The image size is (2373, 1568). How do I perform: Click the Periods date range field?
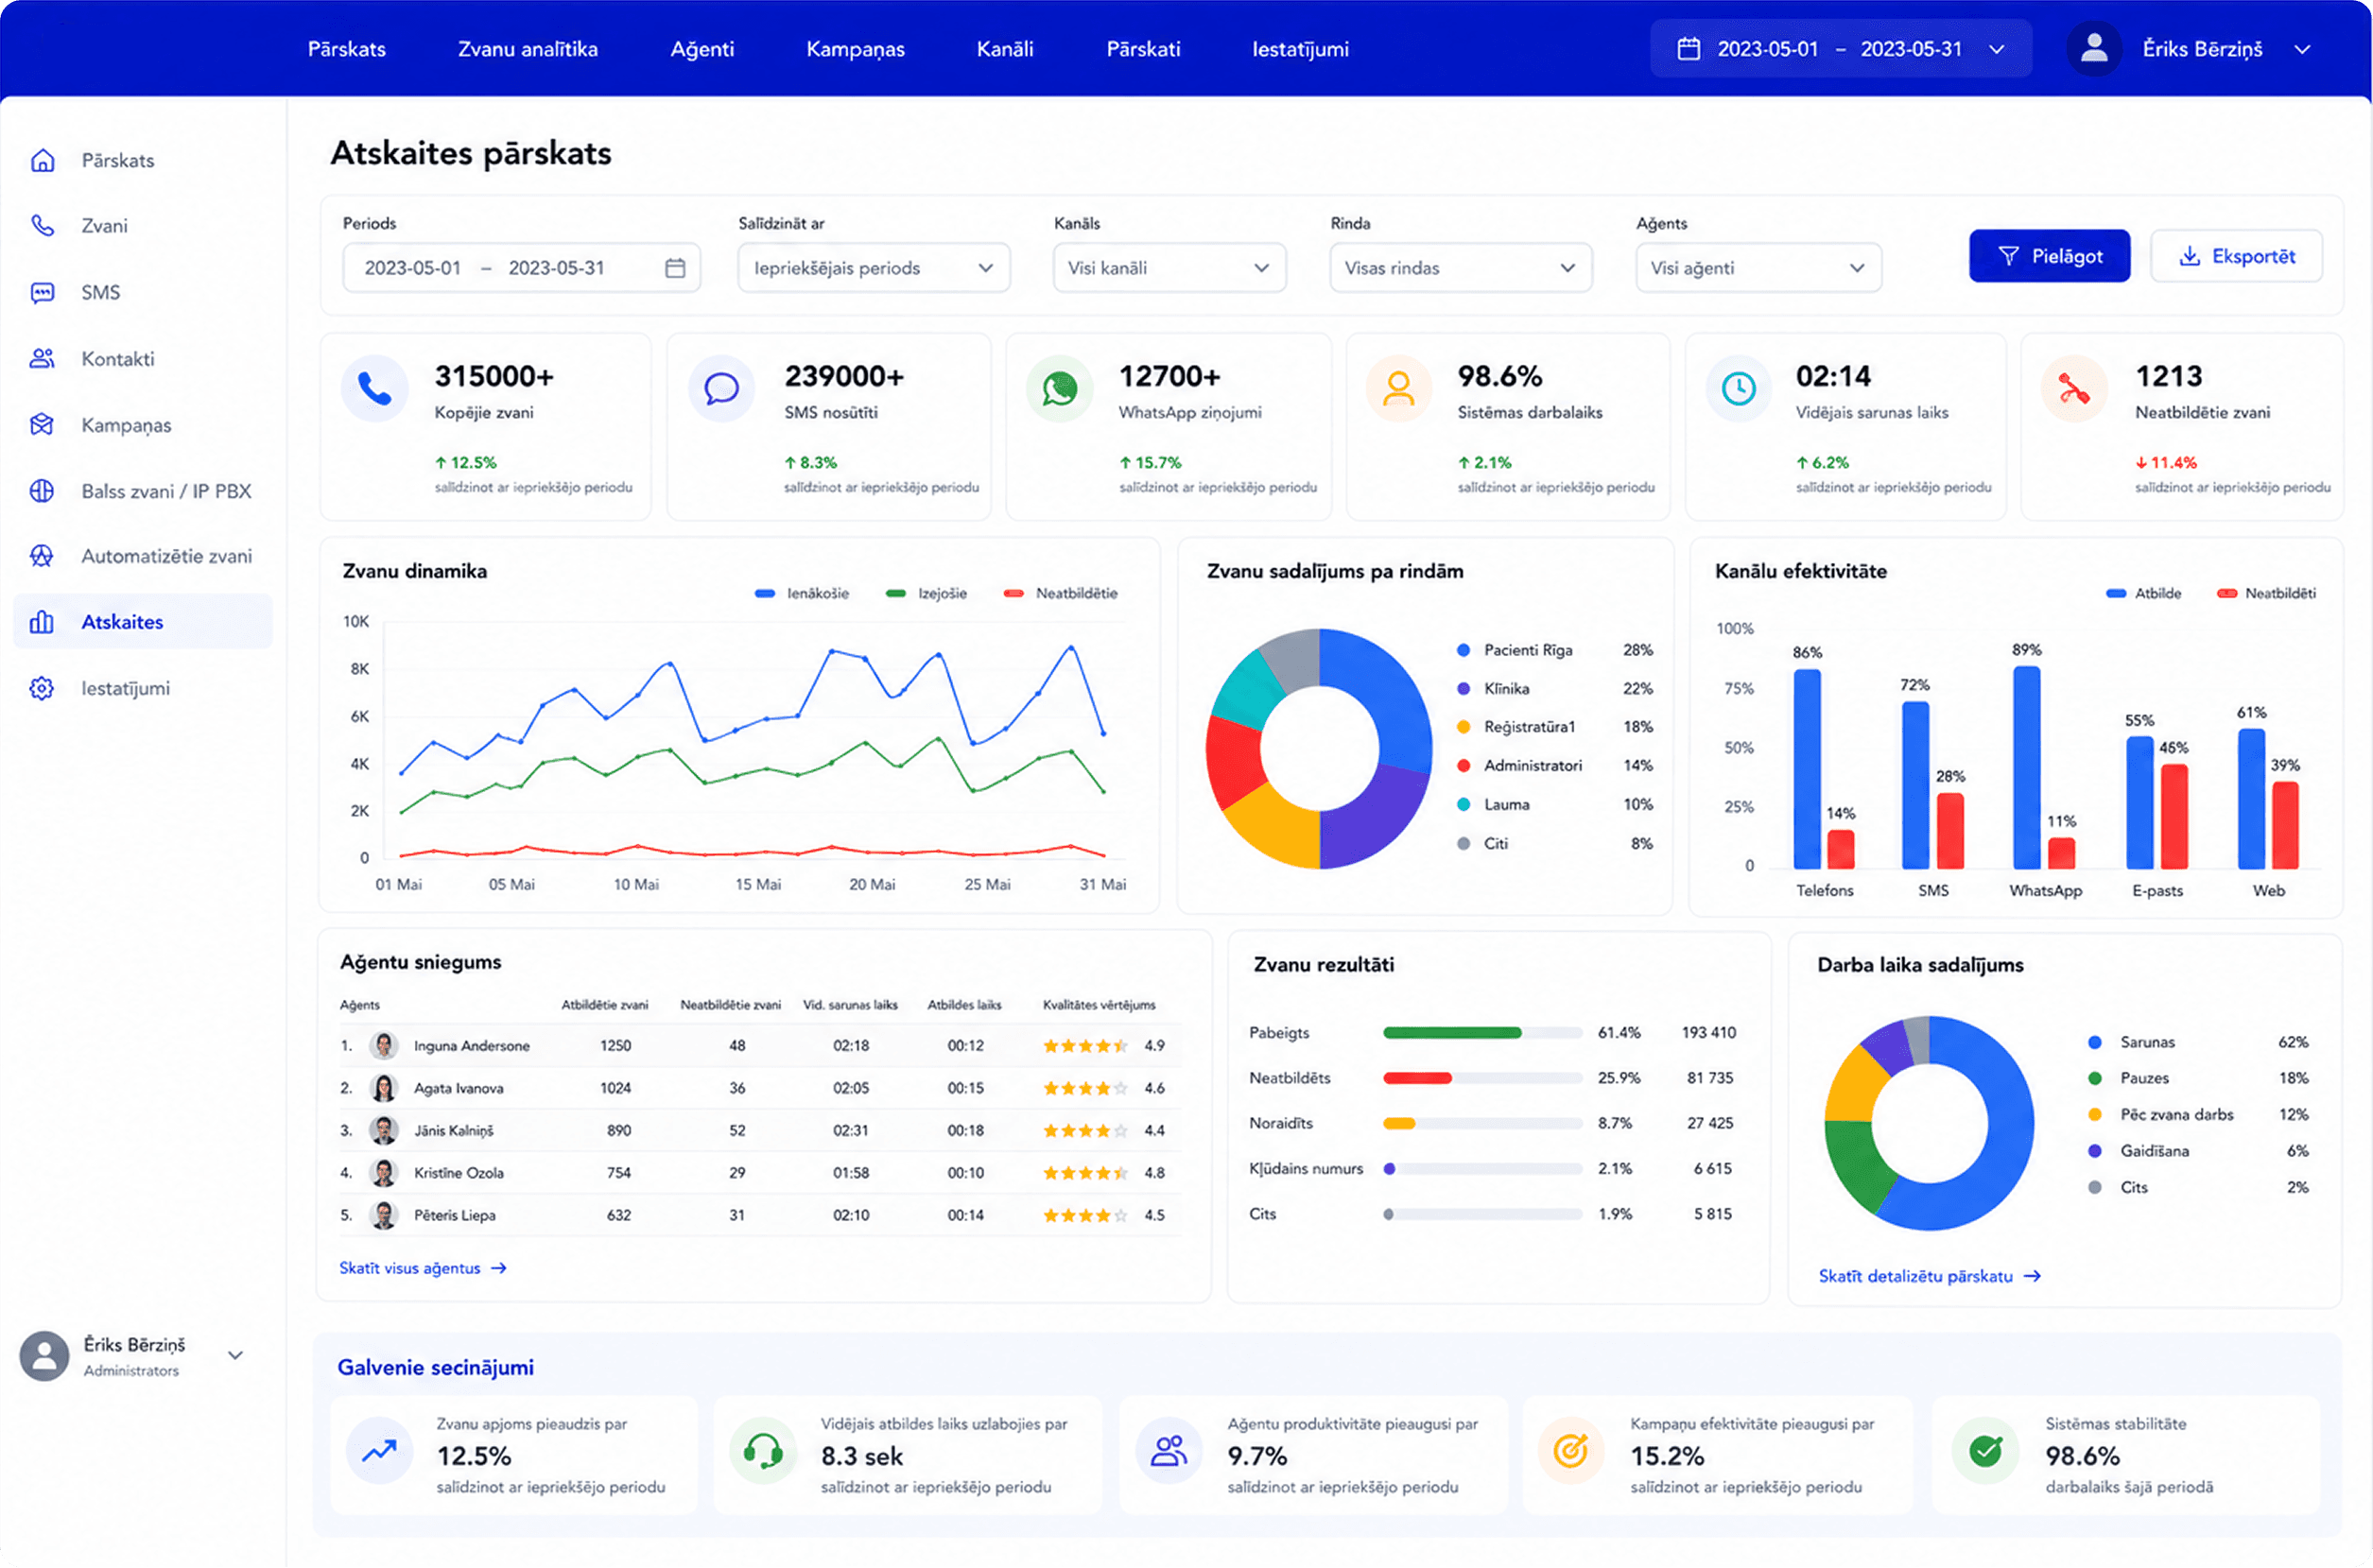521,268
